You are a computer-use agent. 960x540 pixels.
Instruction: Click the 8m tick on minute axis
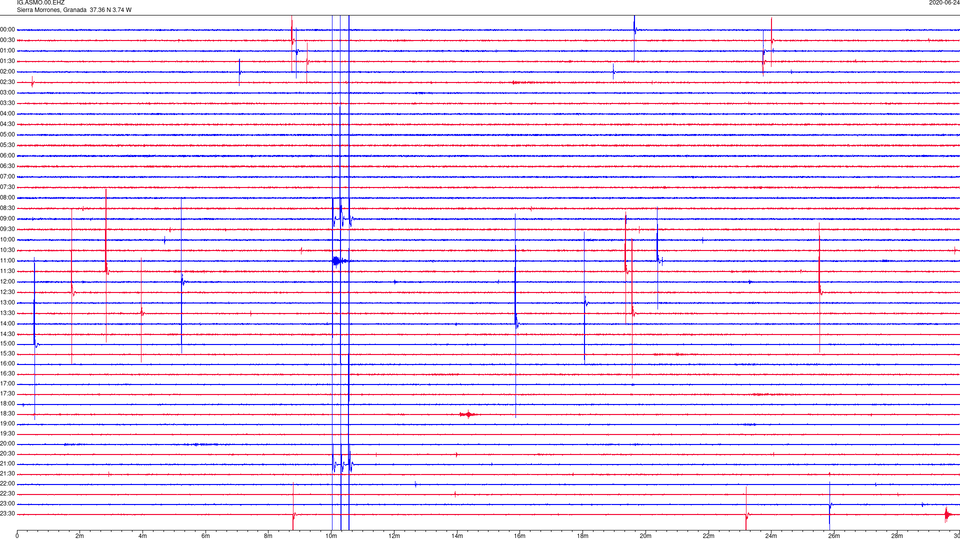268,536
